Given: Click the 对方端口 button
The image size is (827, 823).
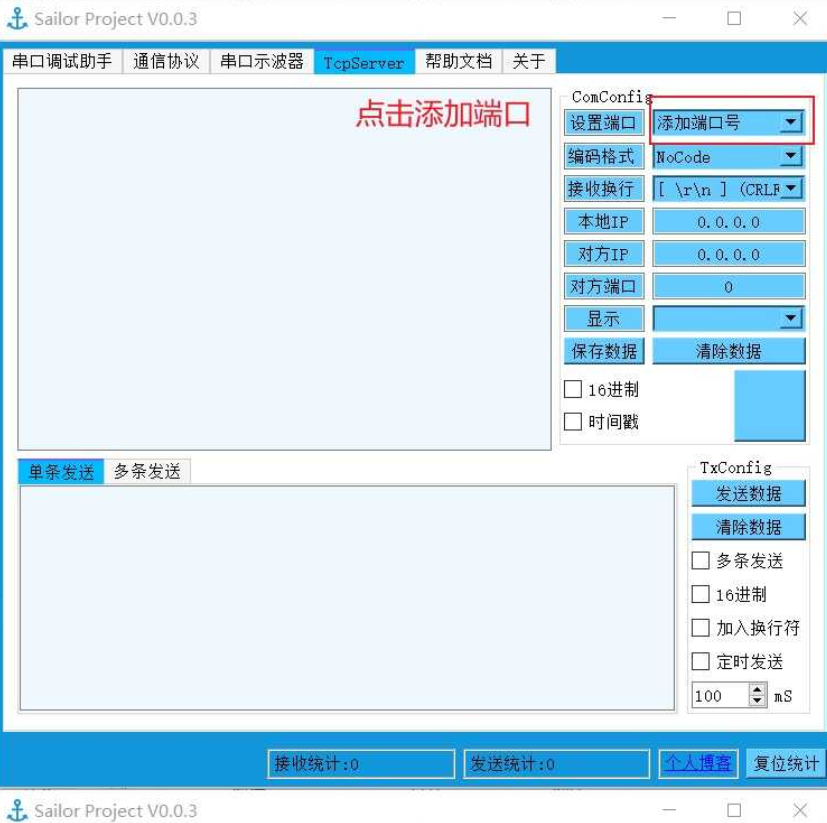Looking at the screenshot, I should 602,286.
